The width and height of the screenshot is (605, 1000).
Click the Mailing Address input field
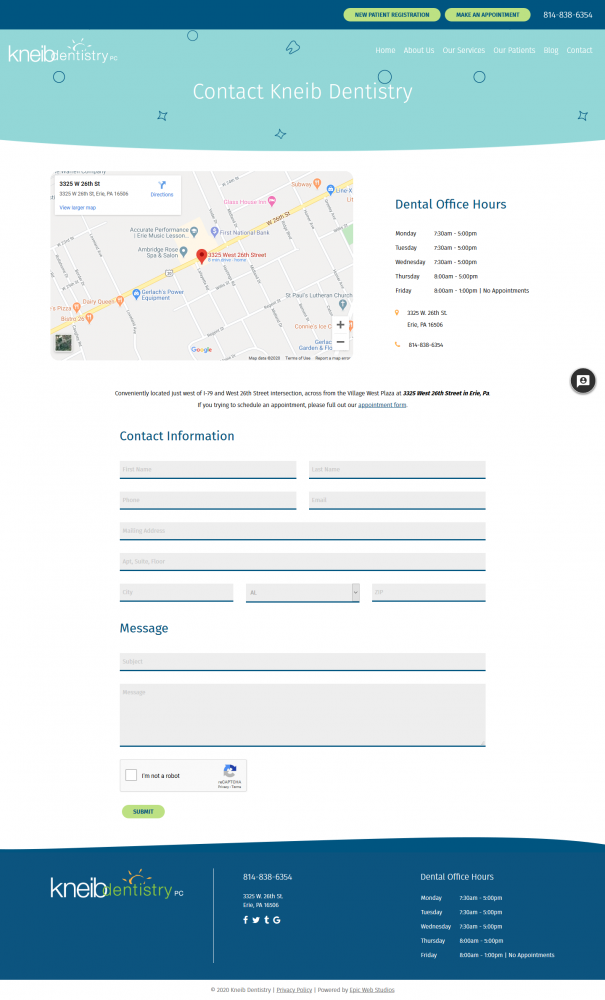pyautogui.click(x=303, y=531)
